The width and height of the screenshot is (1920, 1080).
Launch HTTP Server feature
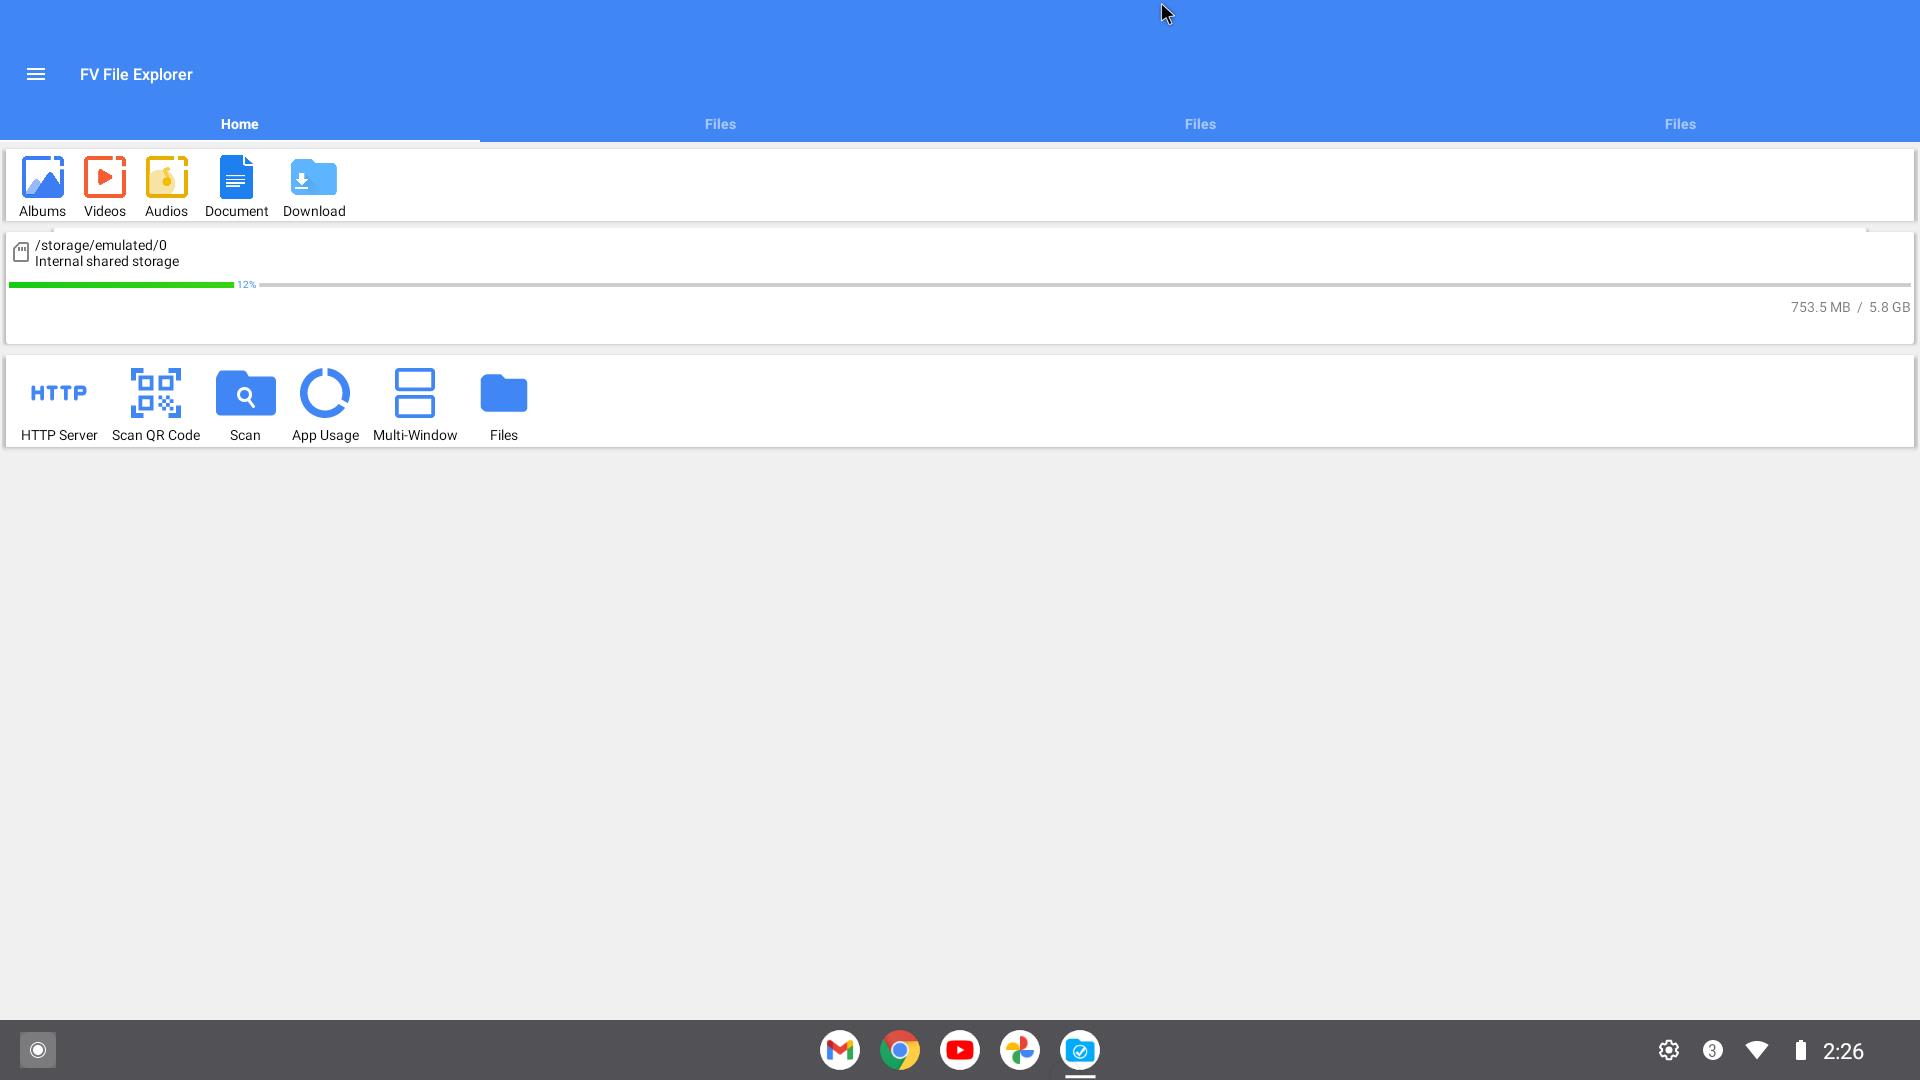(x=58, y=404)
